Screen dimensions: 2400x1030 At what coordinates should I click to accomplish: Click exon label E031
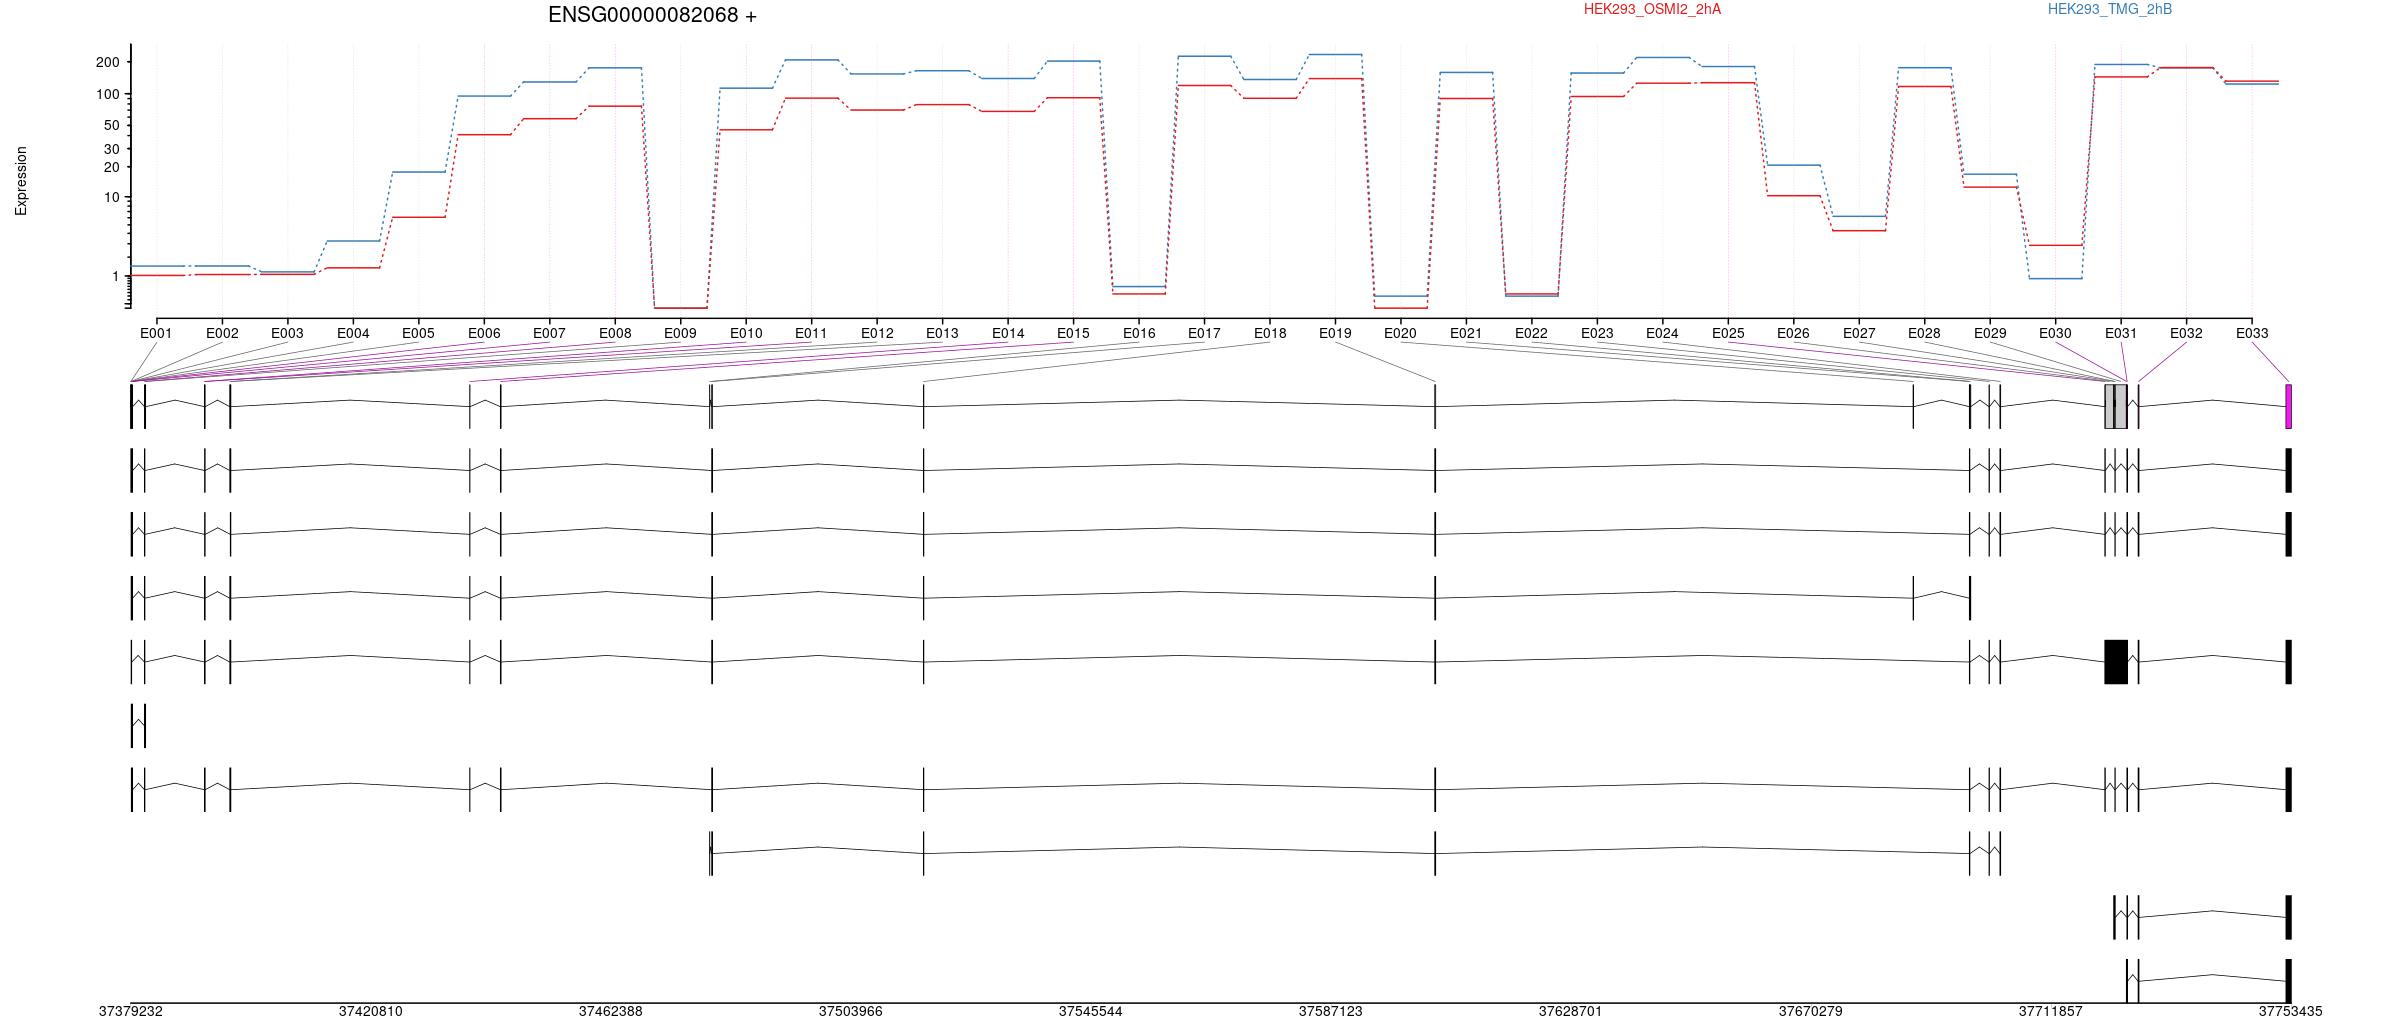[x=2121, y=333]
